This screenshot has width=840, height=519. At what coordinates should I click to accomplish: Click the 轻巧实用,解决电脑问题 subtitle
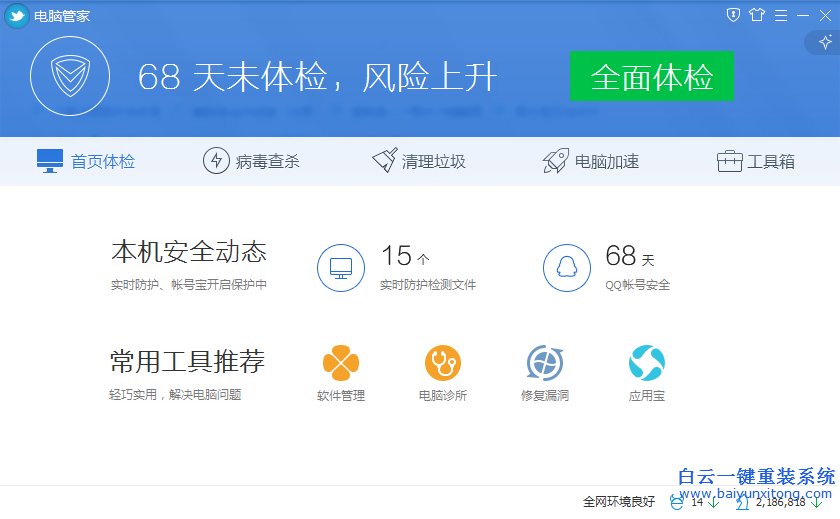[x=175, y=395]
